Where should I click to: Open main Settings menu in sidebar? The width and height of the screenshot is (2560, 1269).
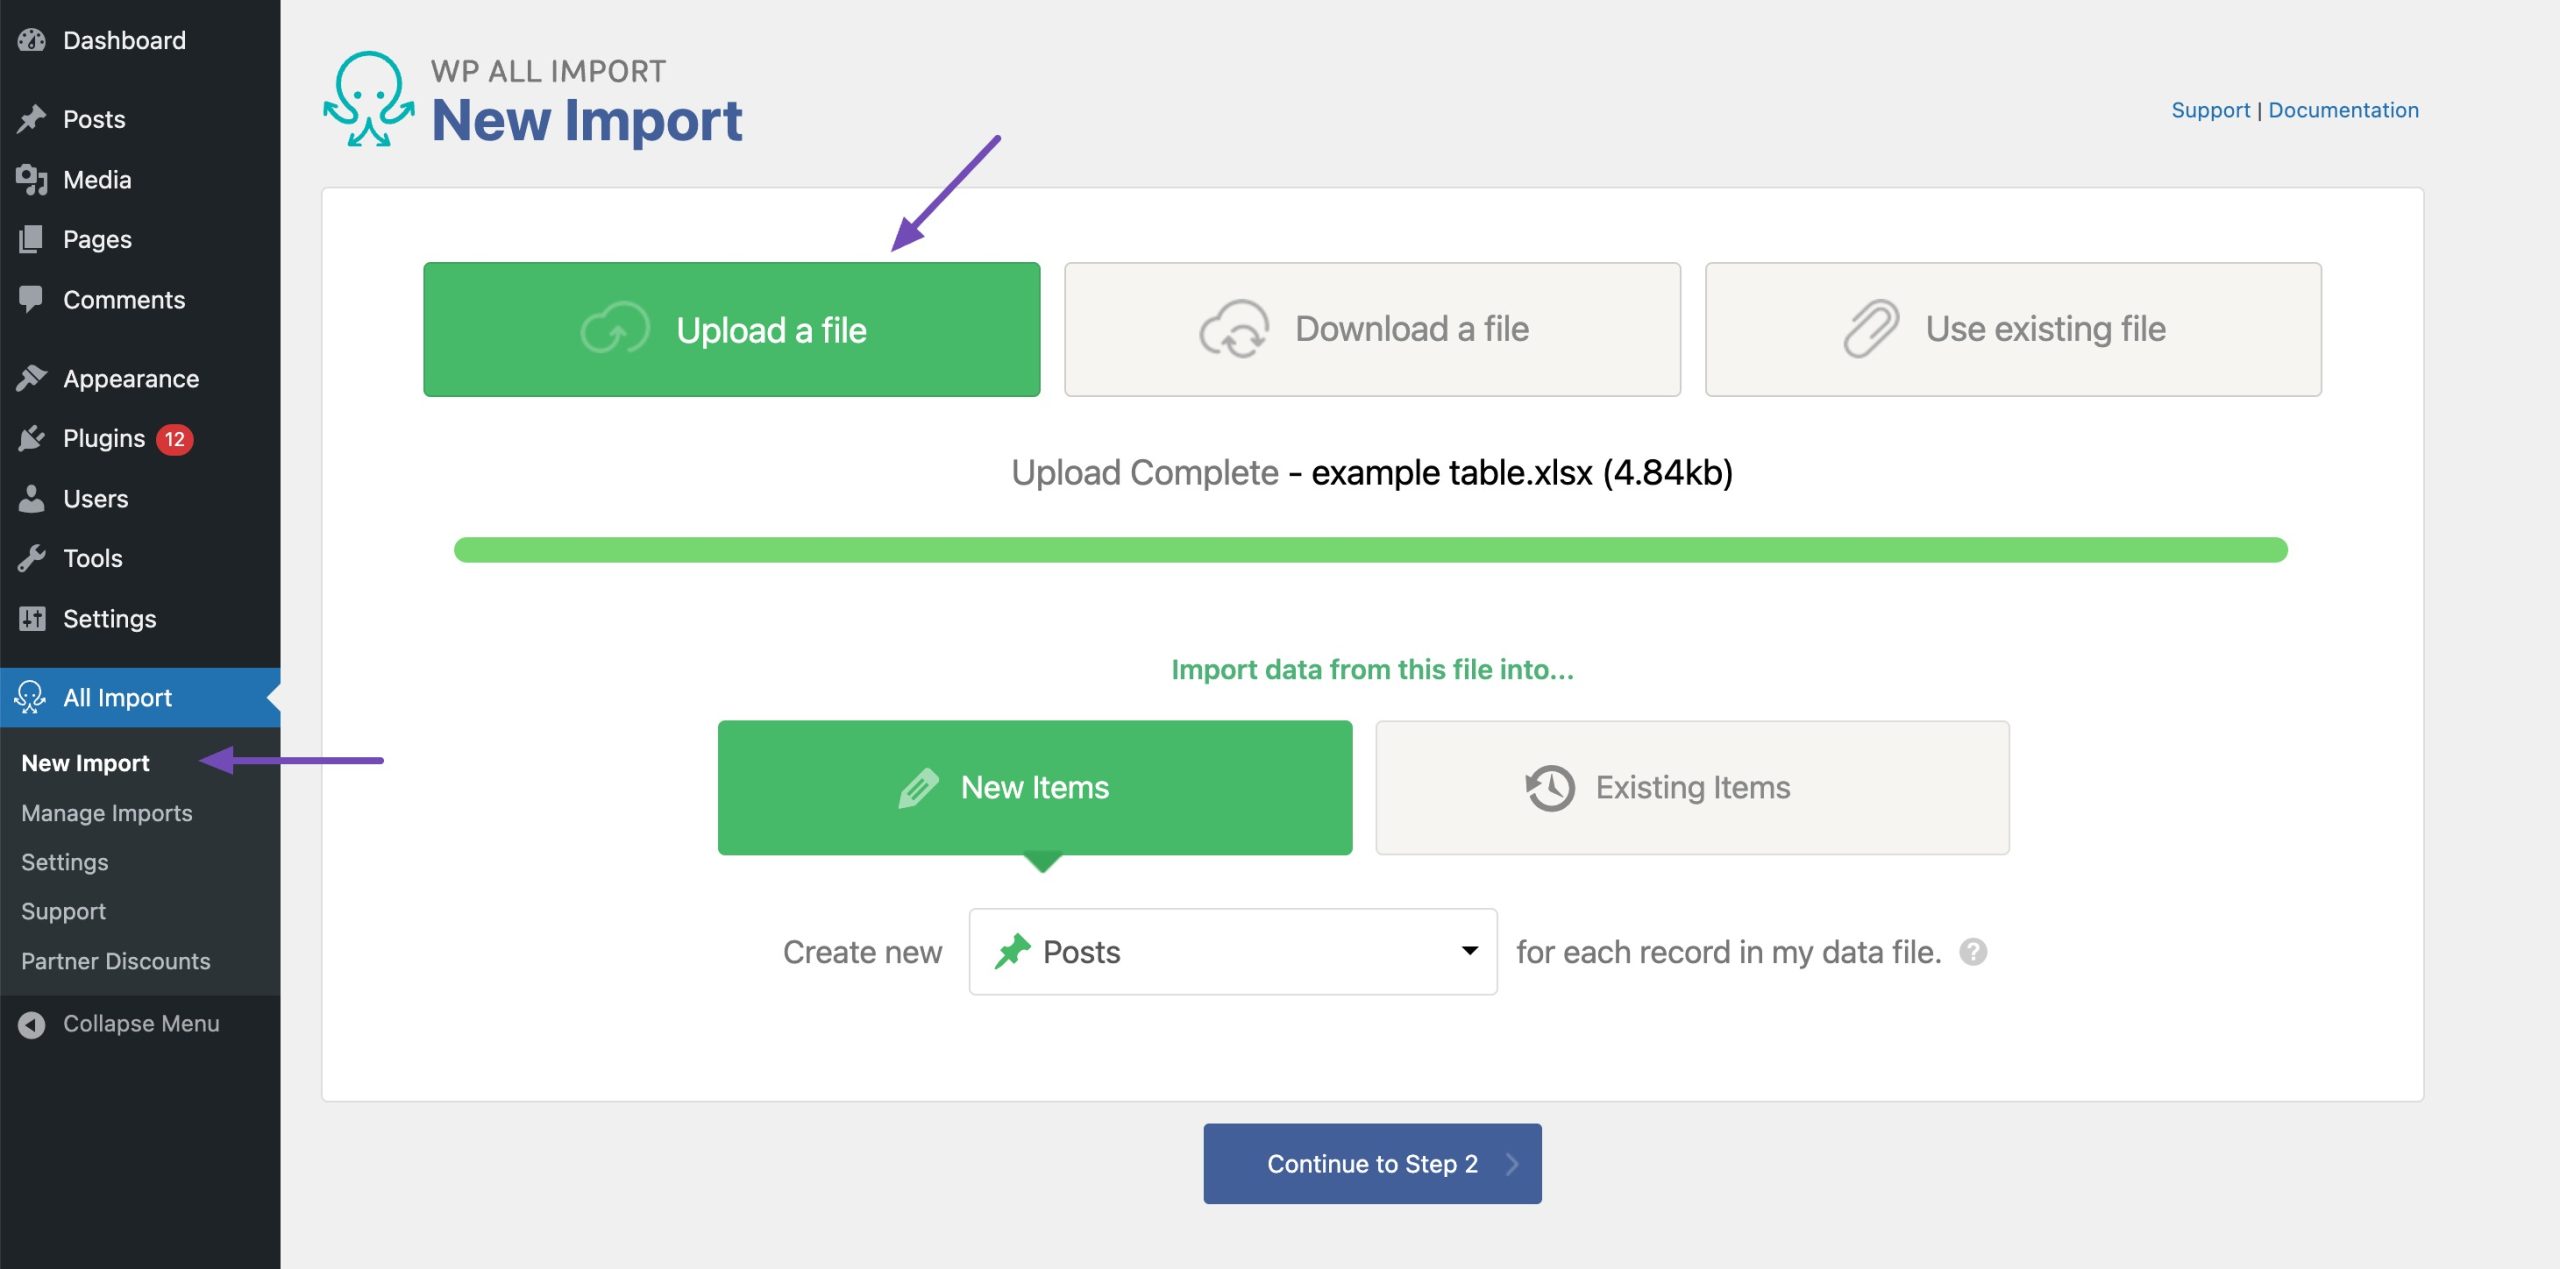click(140, 618)
